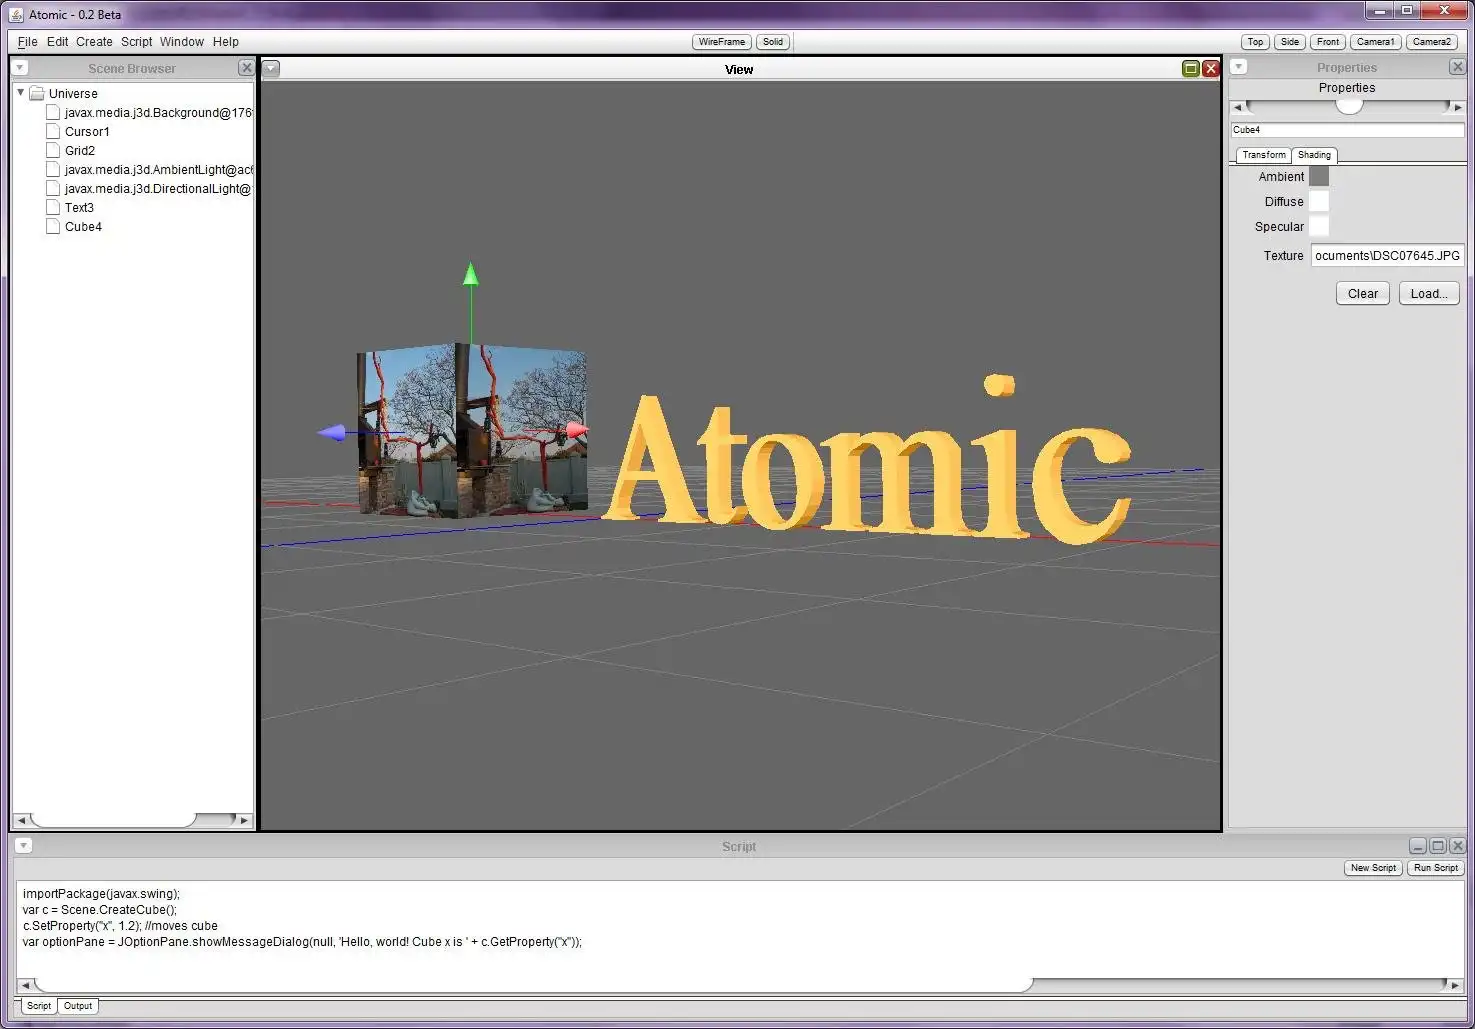1475x1029 pixels.
Task: Switch view to Camera1
Action: (1375, 42)
